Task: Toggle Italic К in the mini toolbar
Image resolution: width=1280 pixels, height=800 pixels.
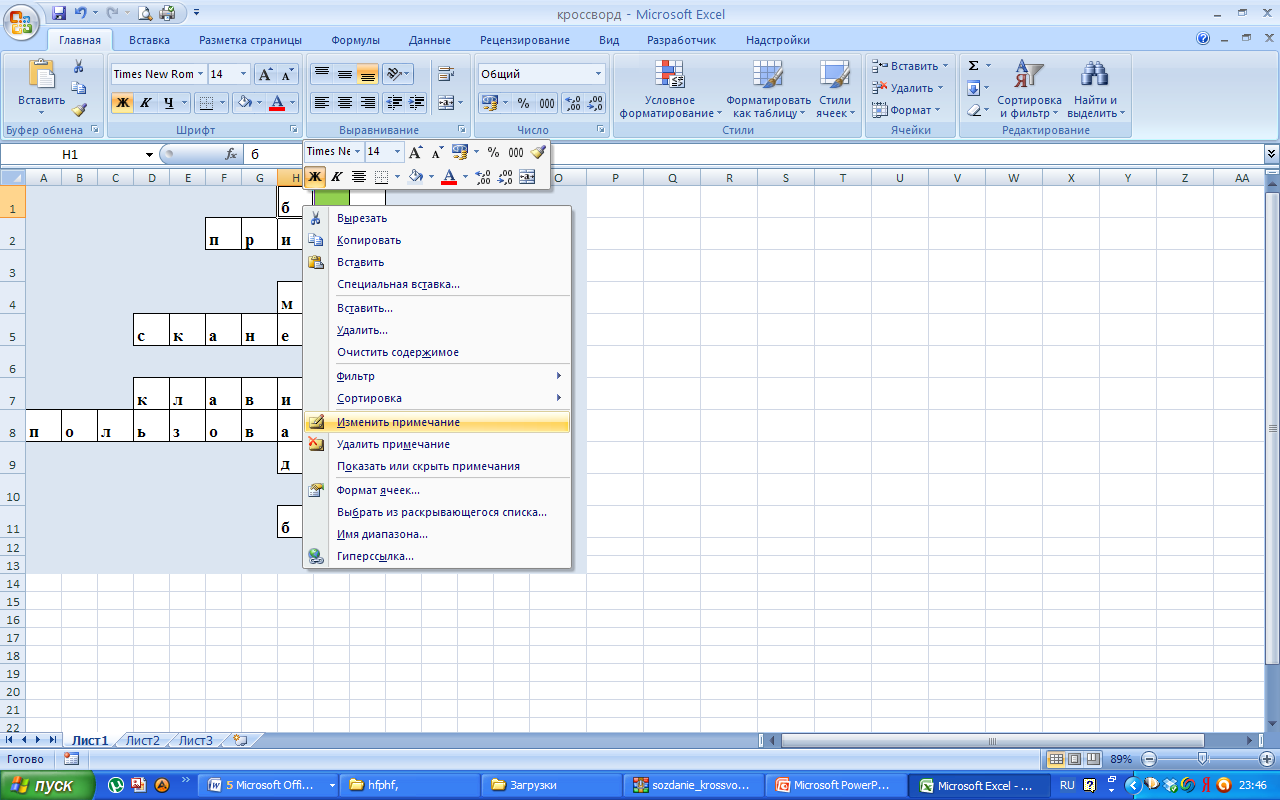Action: coord(337,177)
